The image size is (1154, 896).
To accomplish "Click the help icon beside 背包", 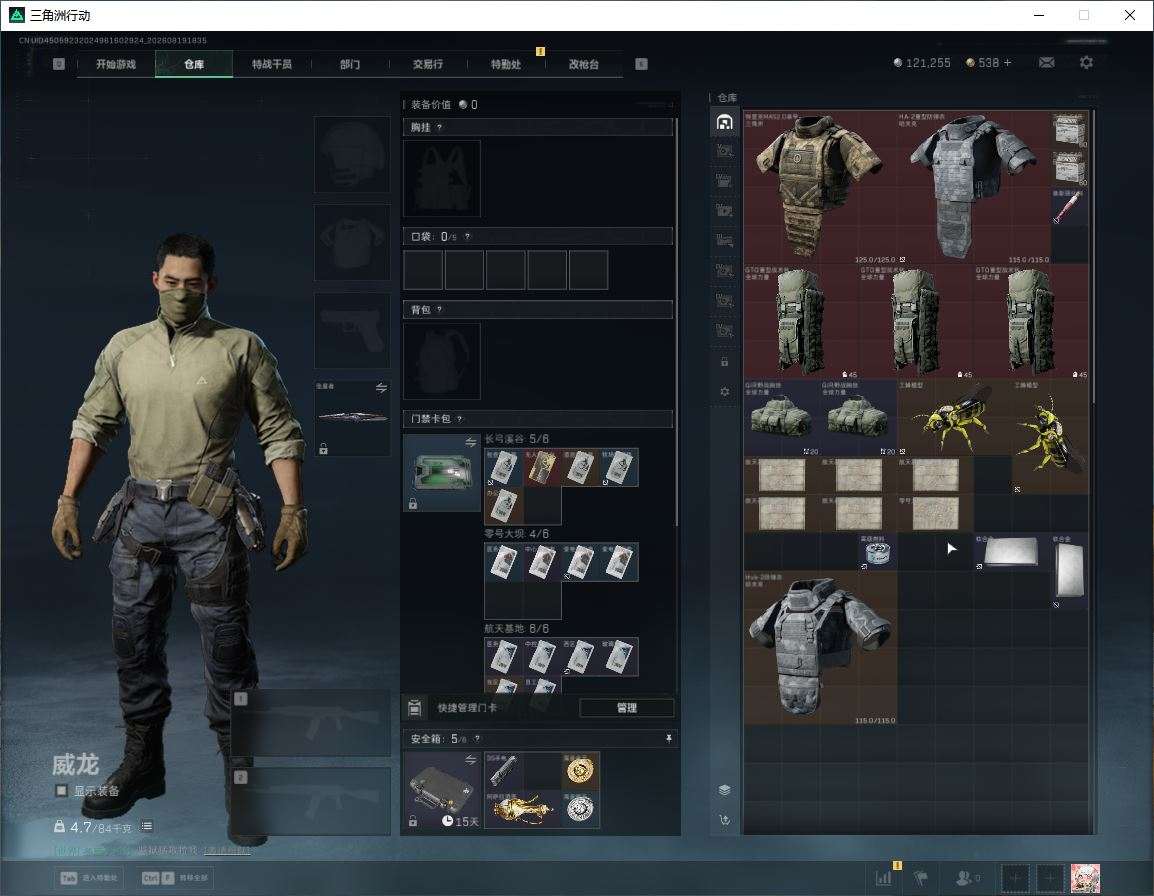I will 439,309.
